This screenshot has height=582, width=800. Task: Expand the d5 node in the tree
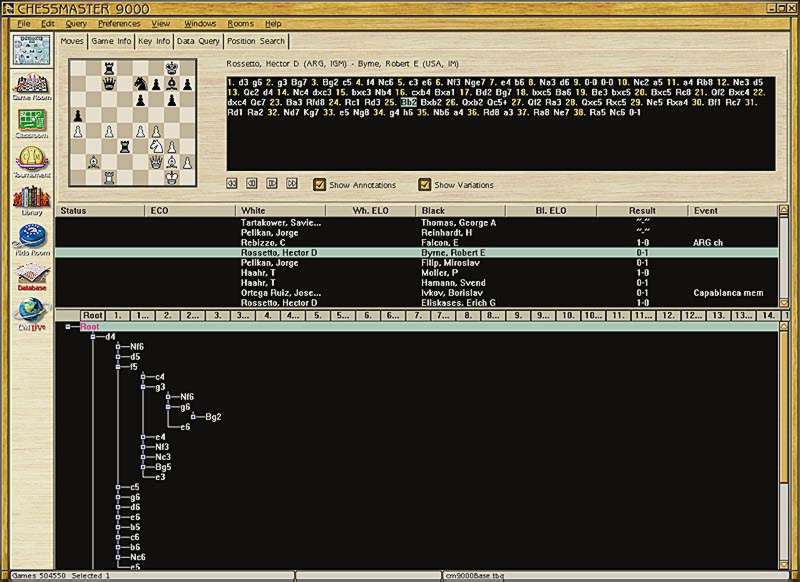(x=118, y=357)
